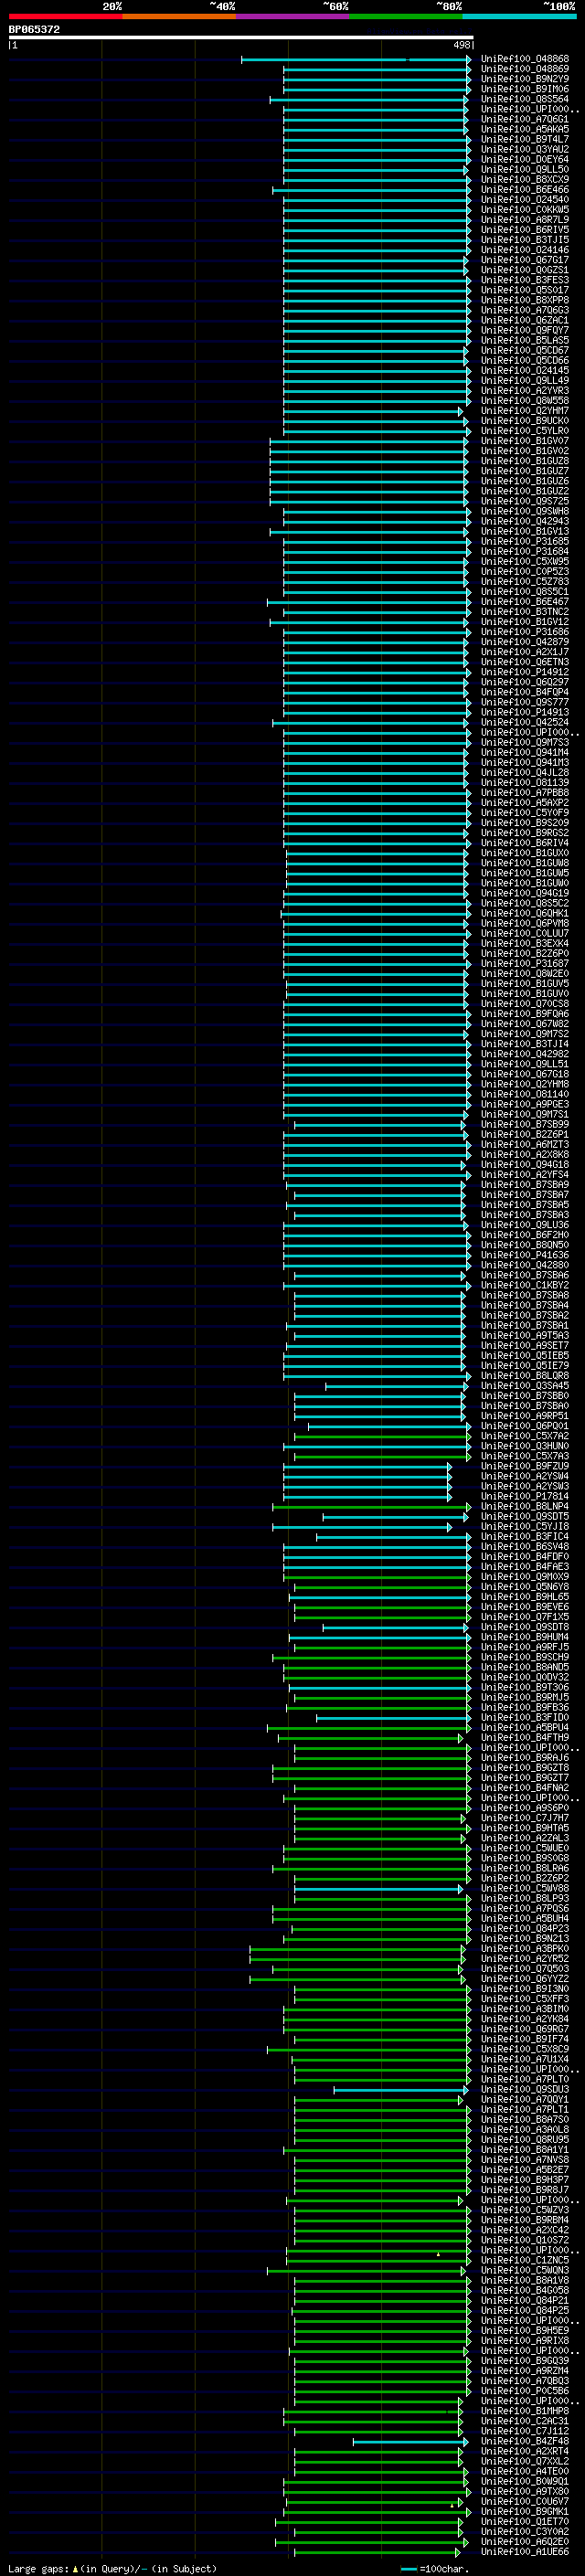Pick hit UniRef100_B3TJI5

[525, 240]
